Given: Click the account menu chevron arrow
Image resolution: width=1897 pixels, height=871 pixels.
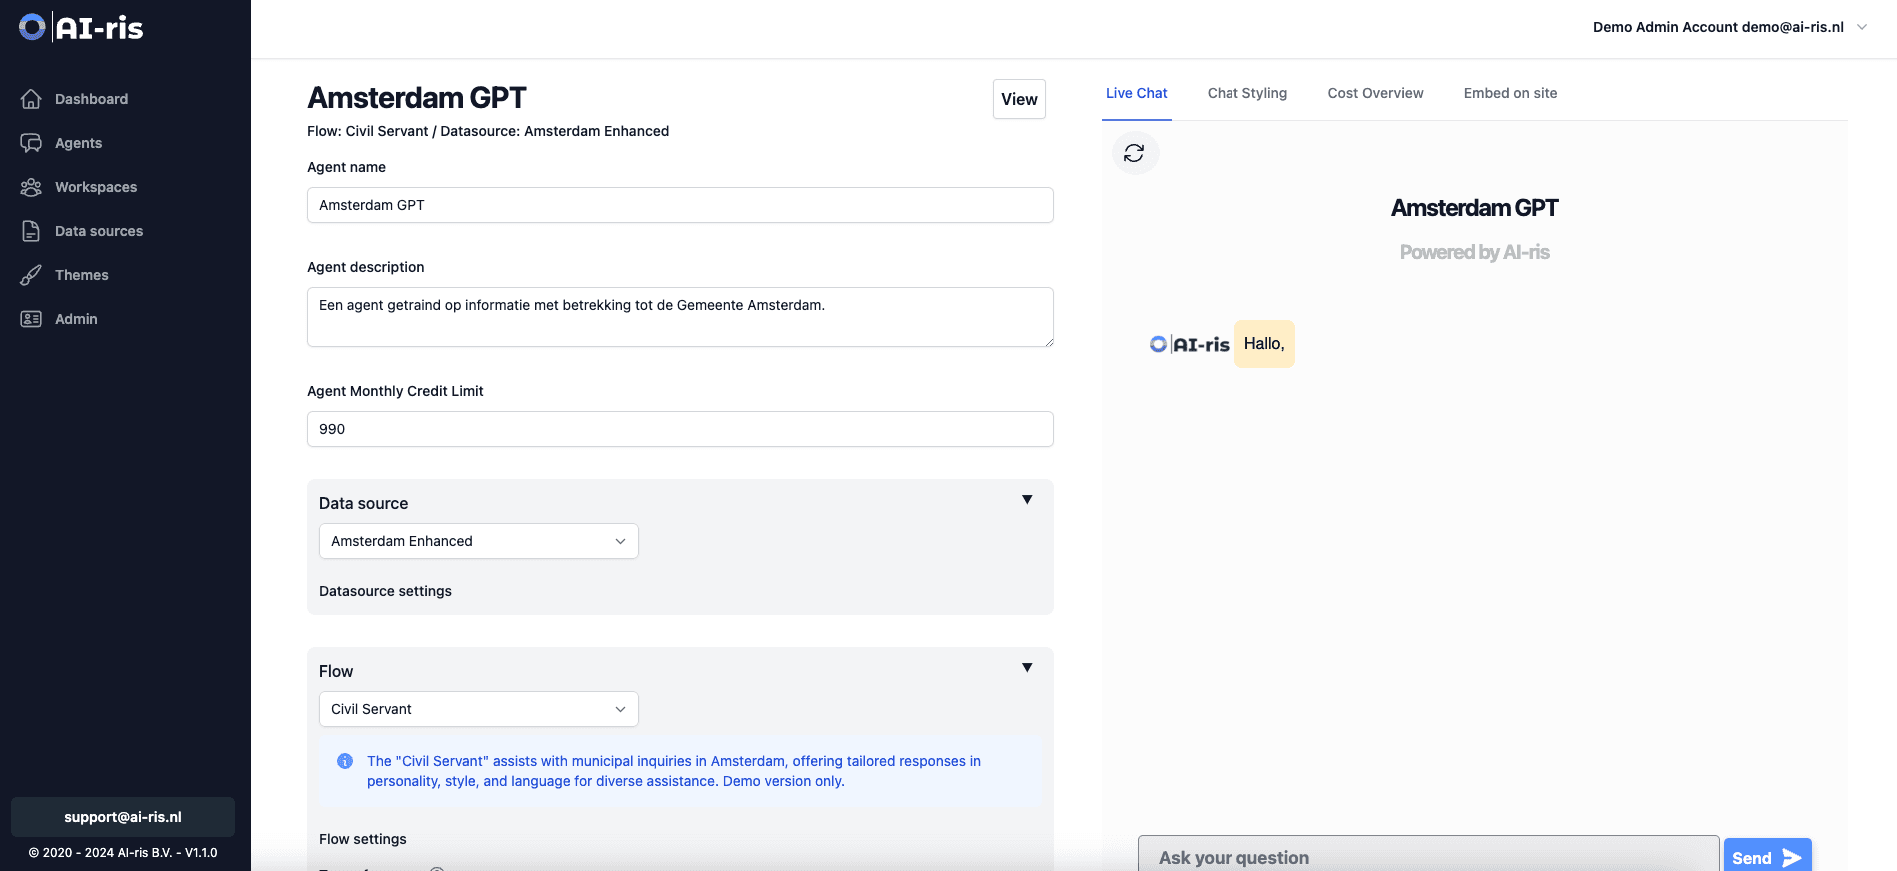Looking at the screenshot, I should click(1862, 27).
